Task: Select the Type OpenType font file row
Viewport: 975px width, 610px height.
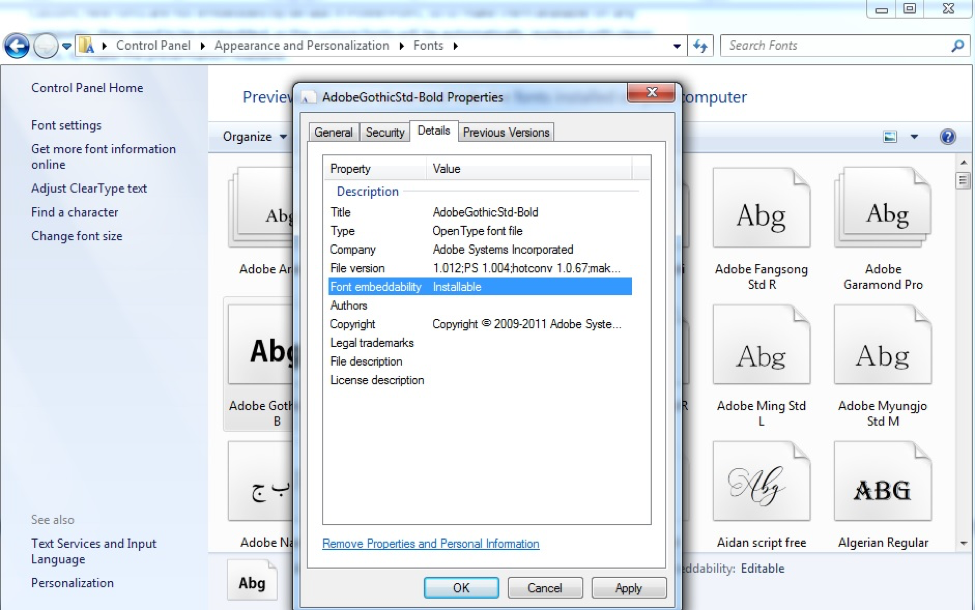Action: point(480,231)
